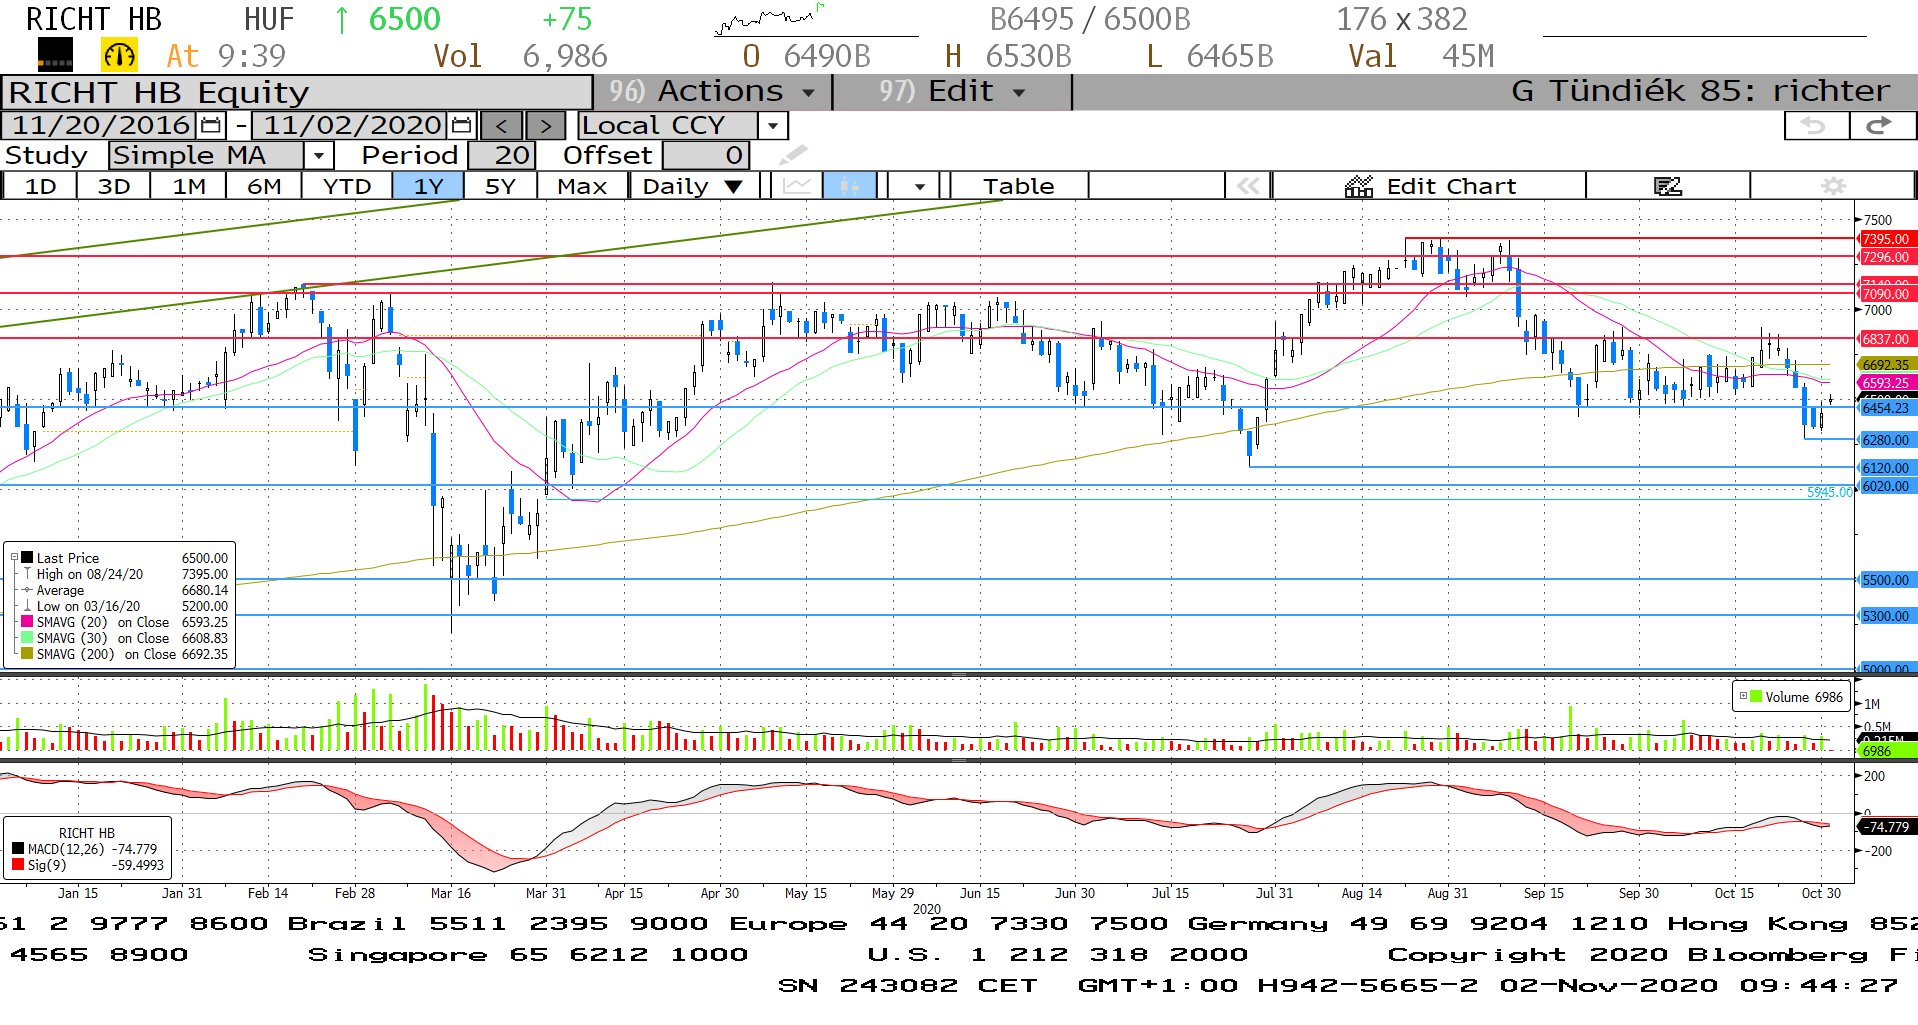Click the undo arrow button
Viewport: 1918px width, 1025px height.
1816,126
